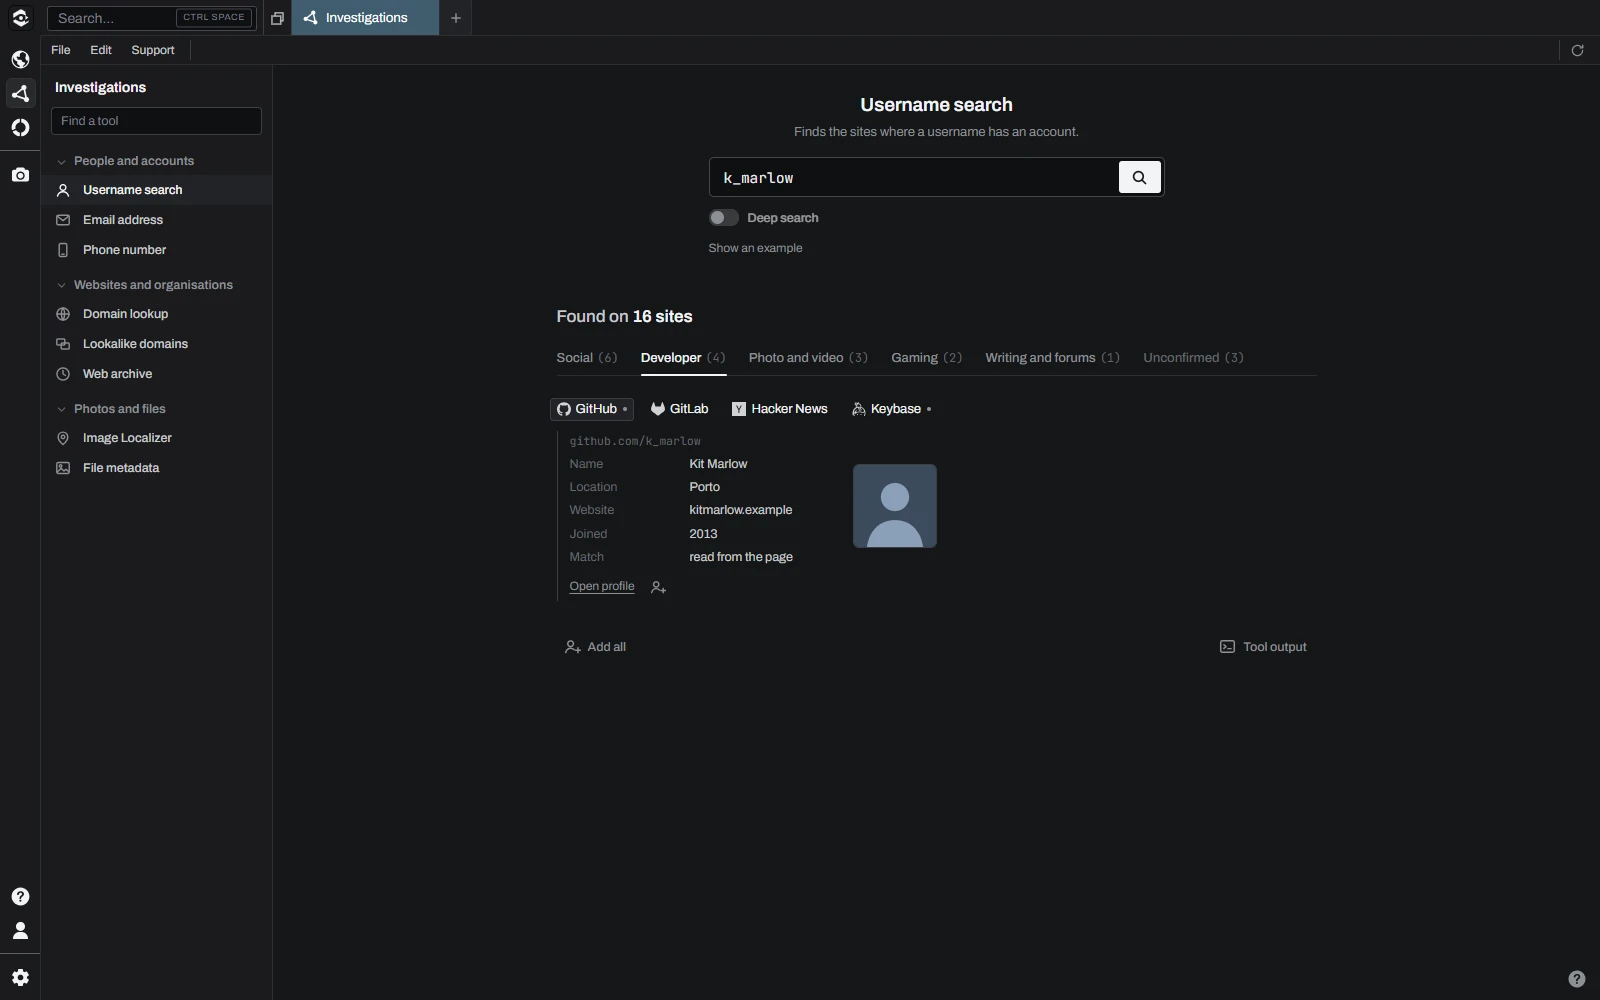Collapse the People and accounts section
1600x1000 pixels.
(x=124, y=161)
